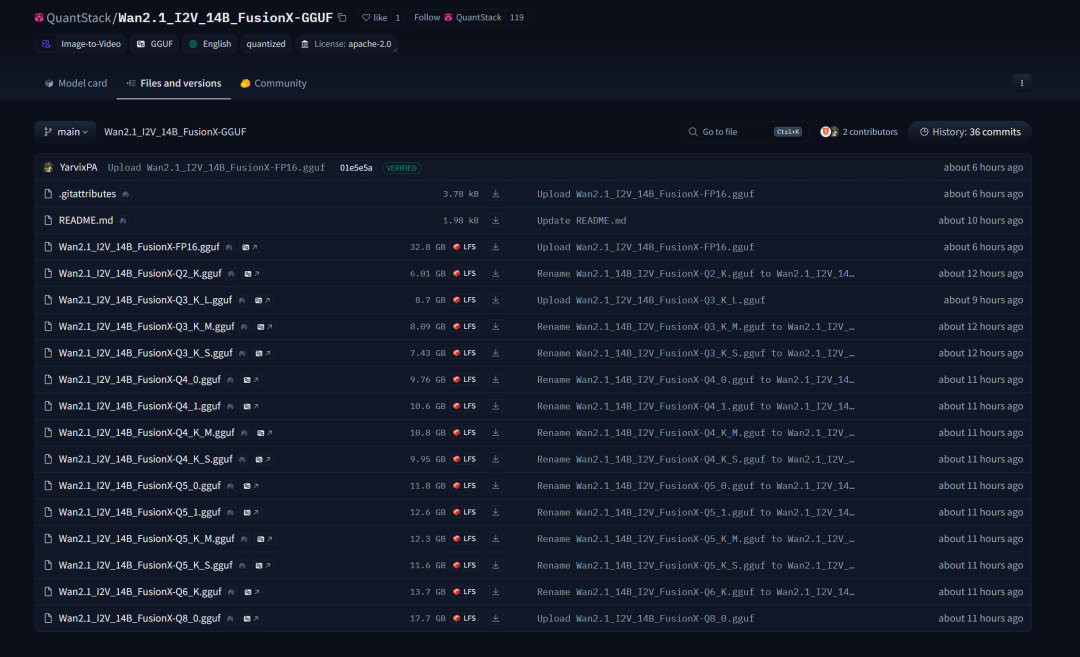Click the VERIFIED commit badge

(x=401, y=167)
